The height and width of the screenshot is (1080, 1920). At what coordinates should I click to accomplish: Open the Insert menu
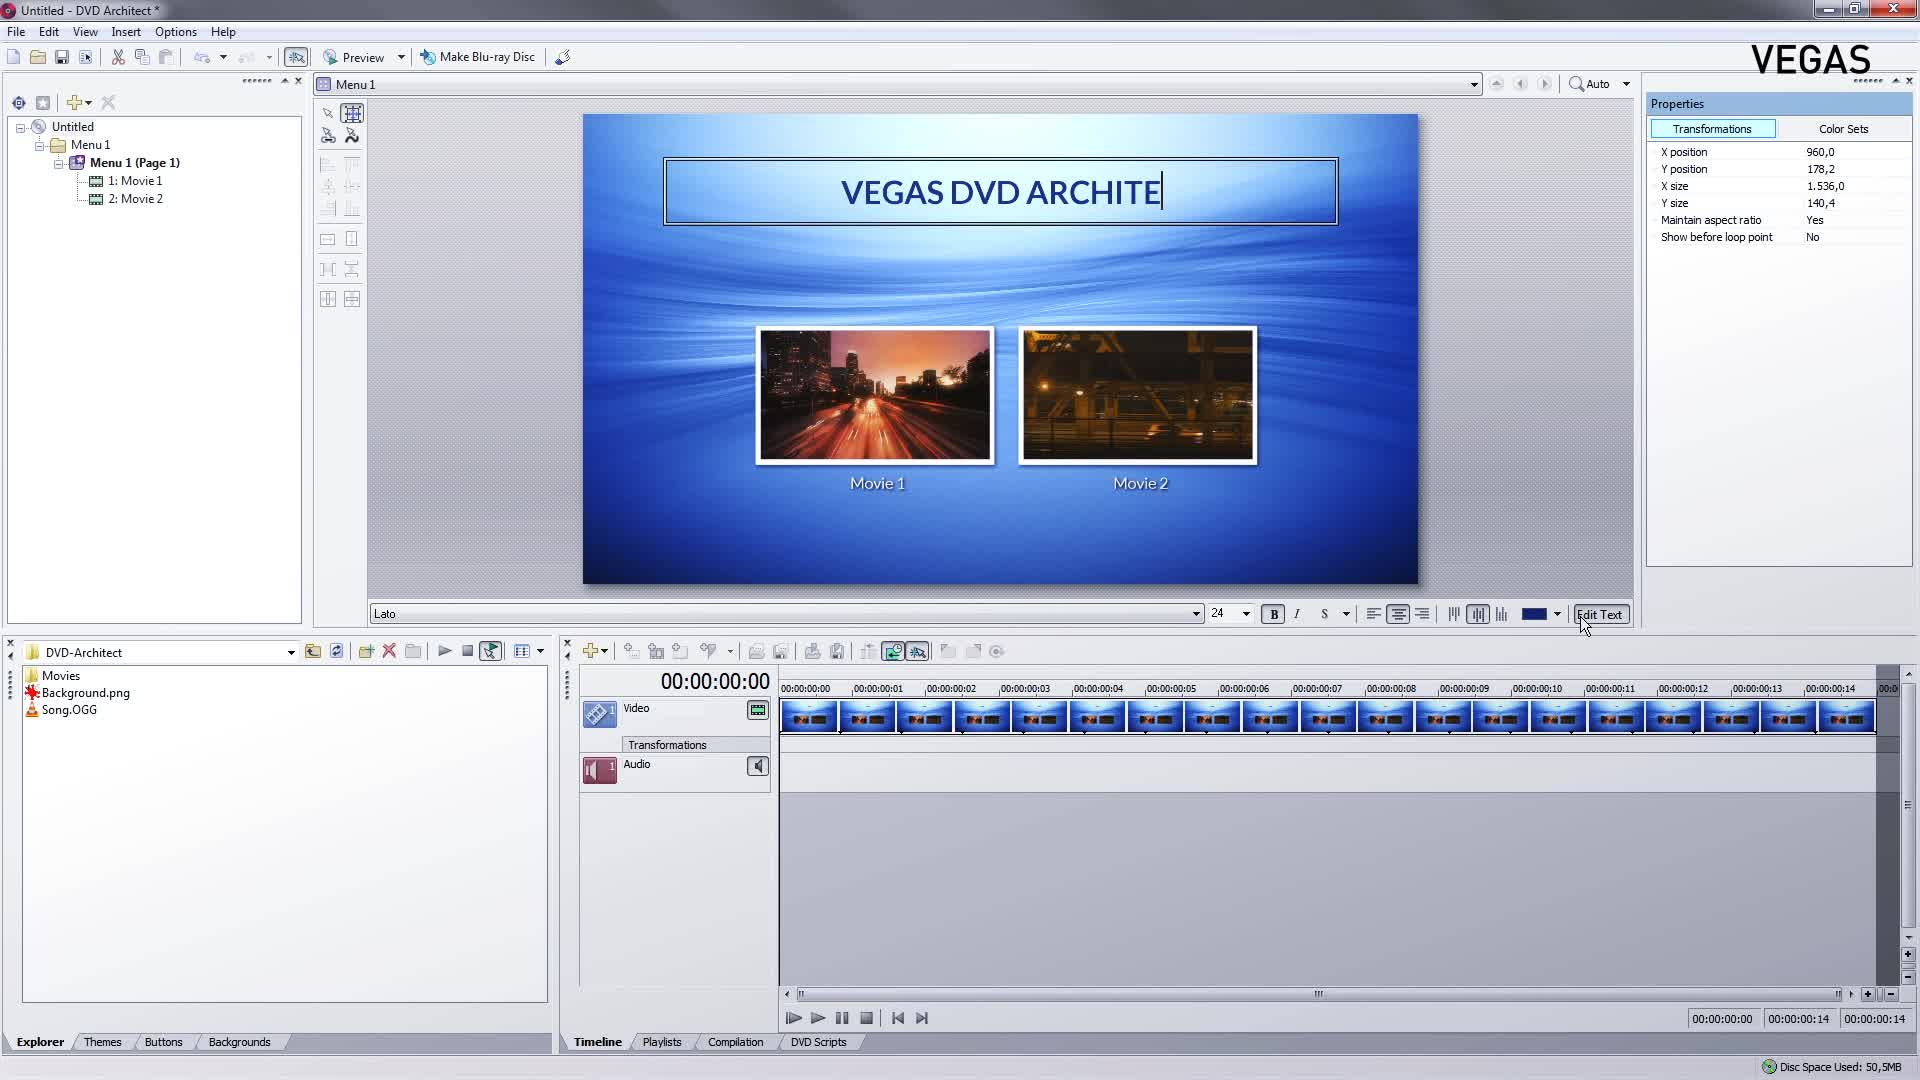[125, 32]
